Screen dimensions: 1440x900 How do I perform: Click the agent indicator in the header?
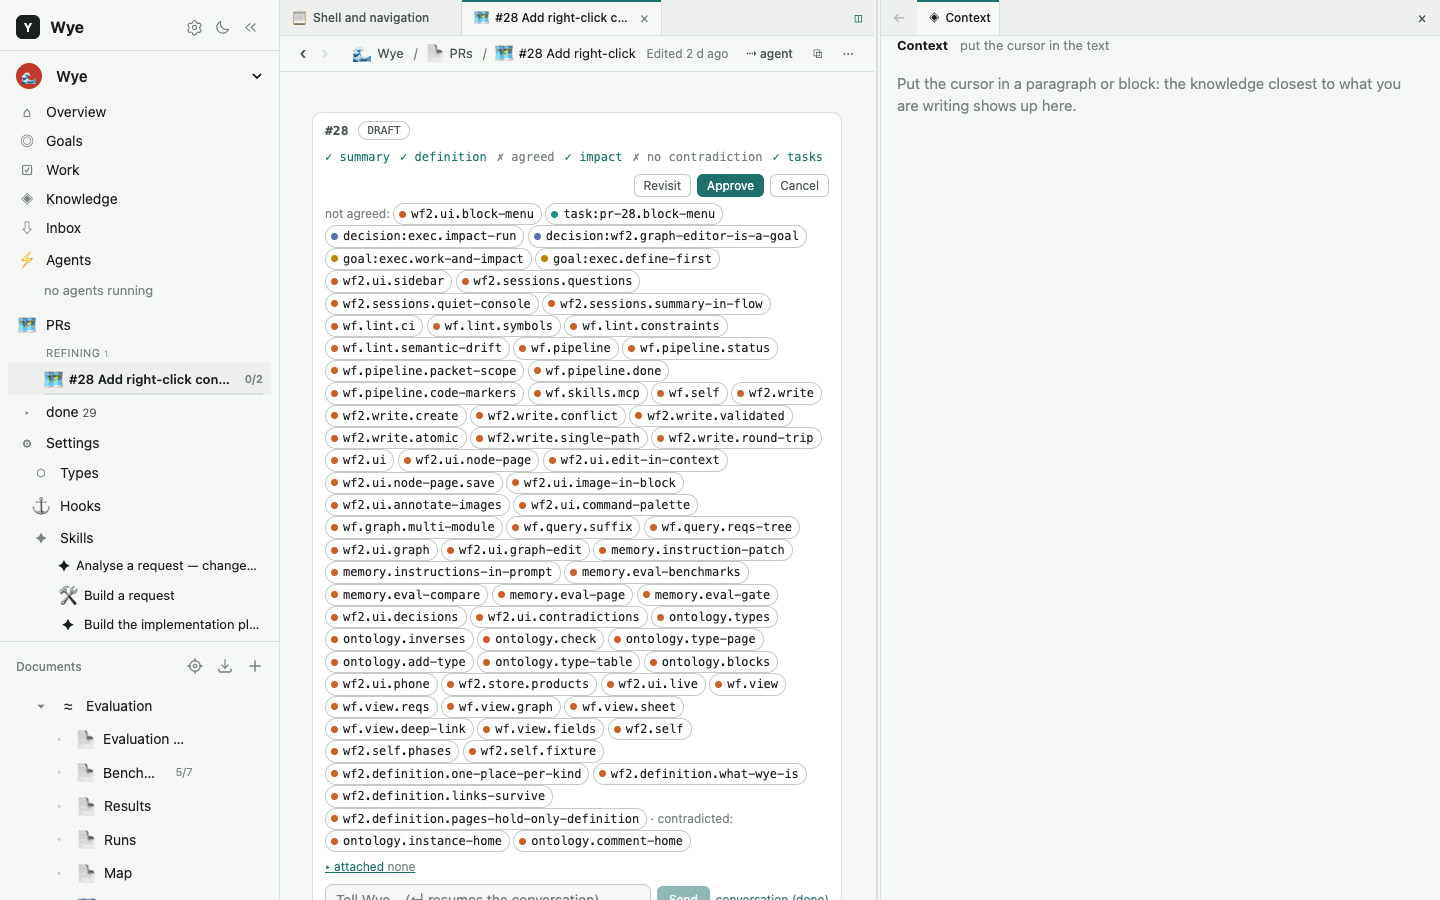769,54
